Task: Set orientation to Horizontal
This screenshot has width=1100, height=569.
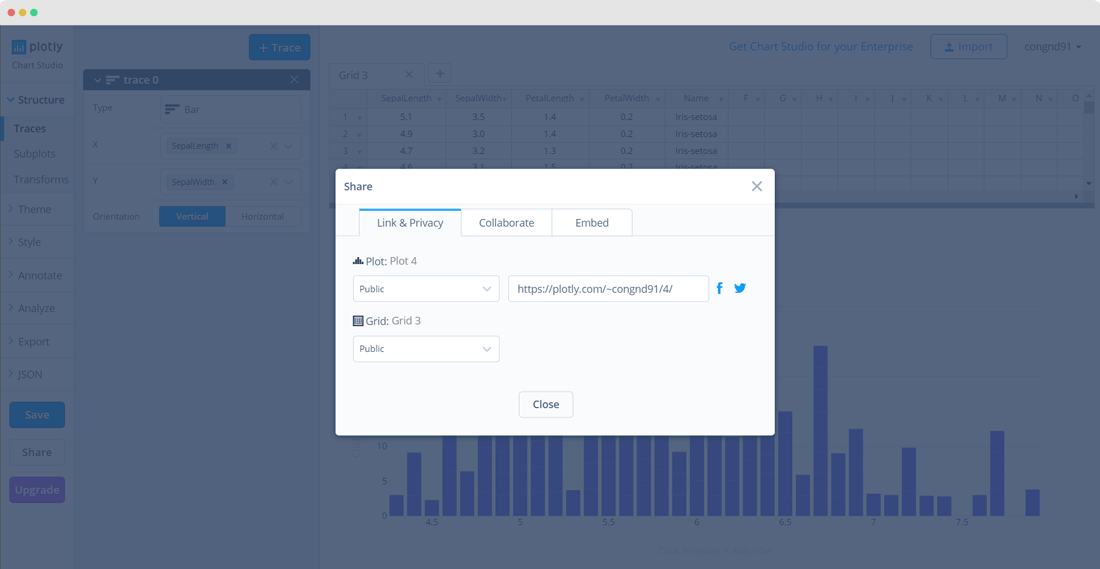Action: pos(262,216)
